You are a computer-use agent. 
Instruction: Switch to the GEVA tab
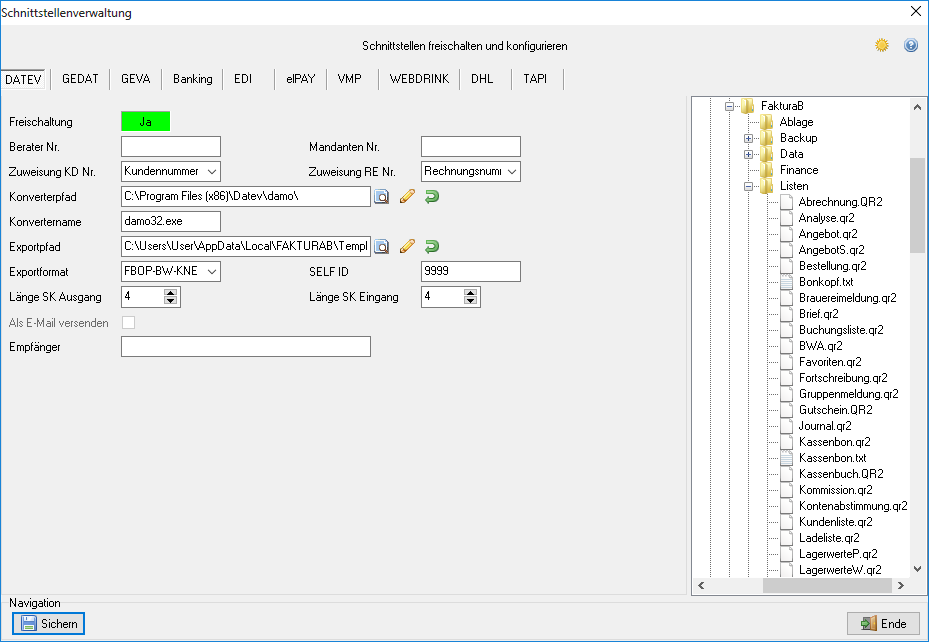[136, 79]
